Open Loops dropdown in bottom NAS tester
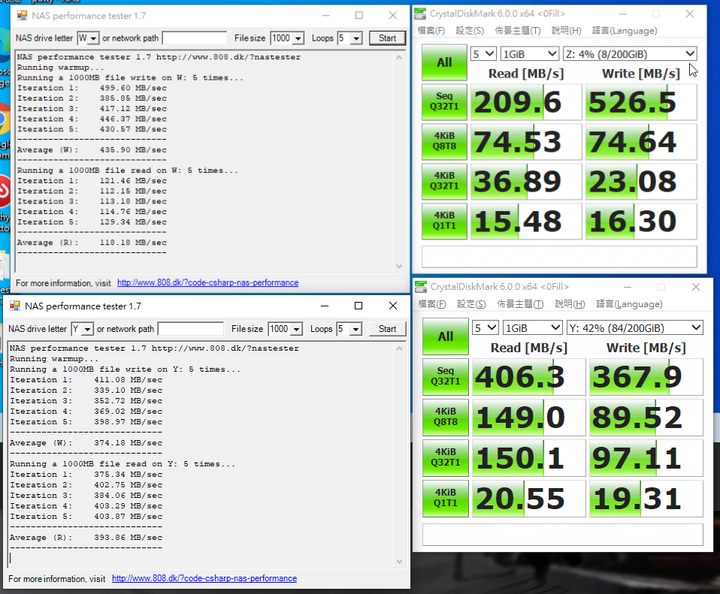This screenshot has width=720, height=594. pos(355,329)
